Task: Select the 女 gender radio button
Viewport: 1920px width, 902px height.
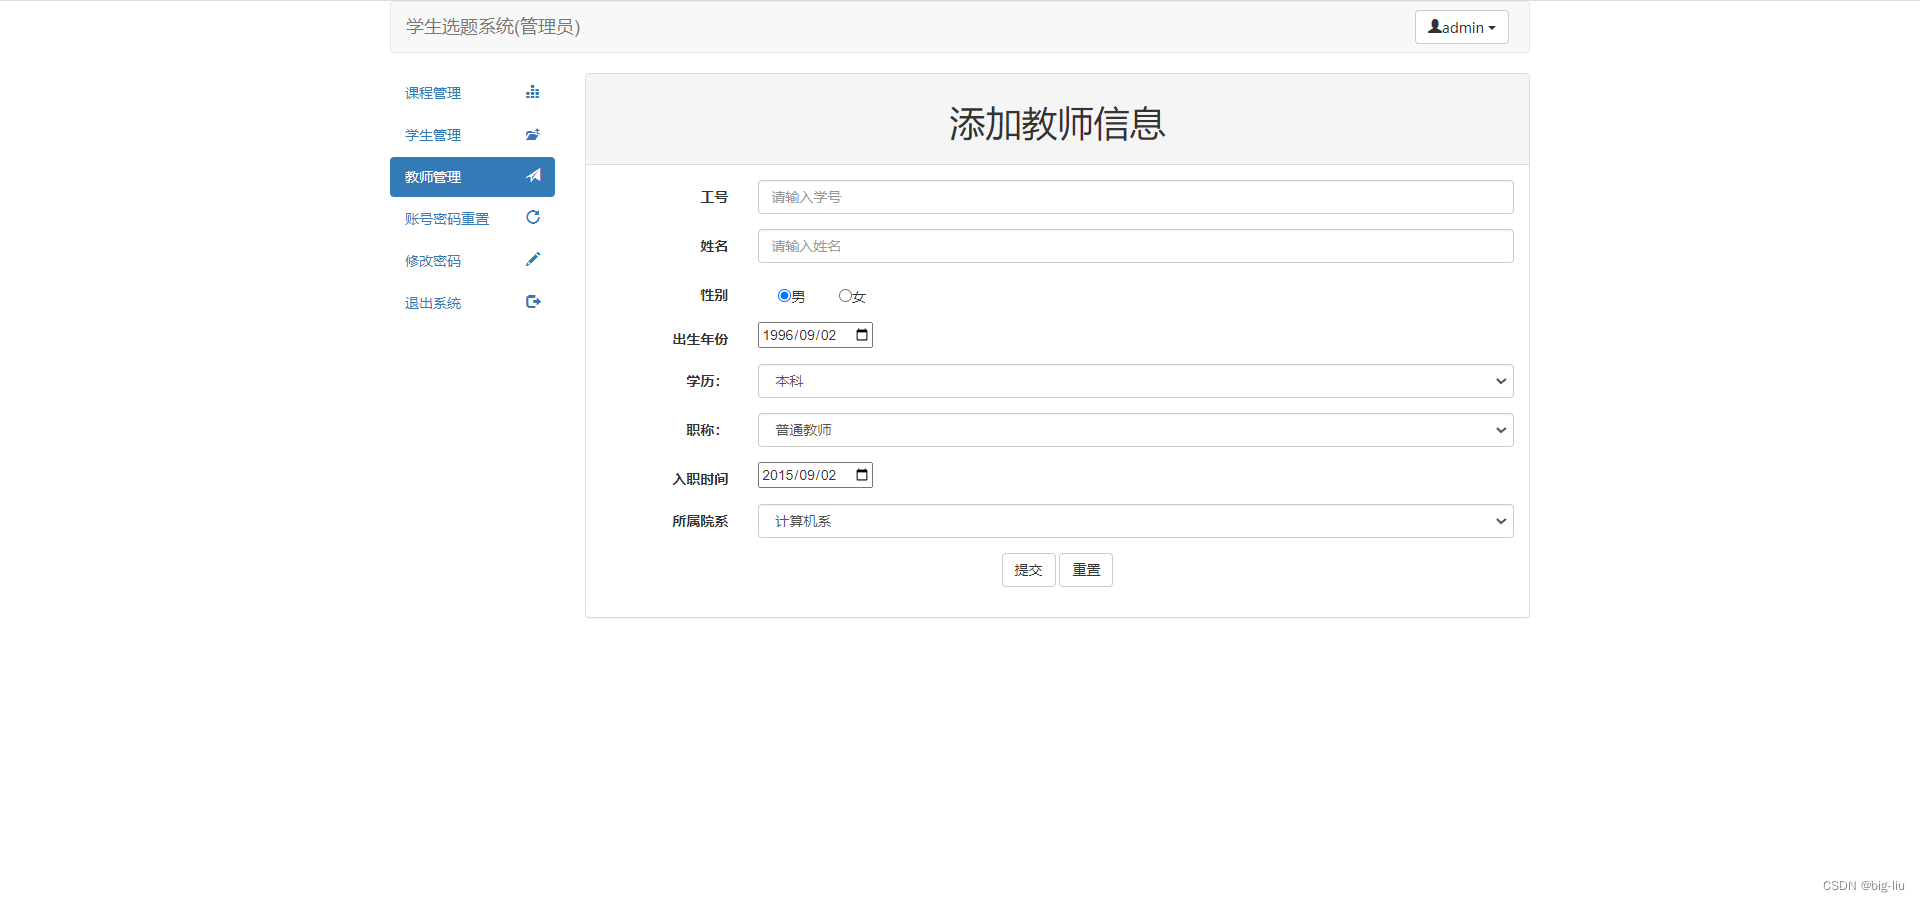Action: (845, 295)
